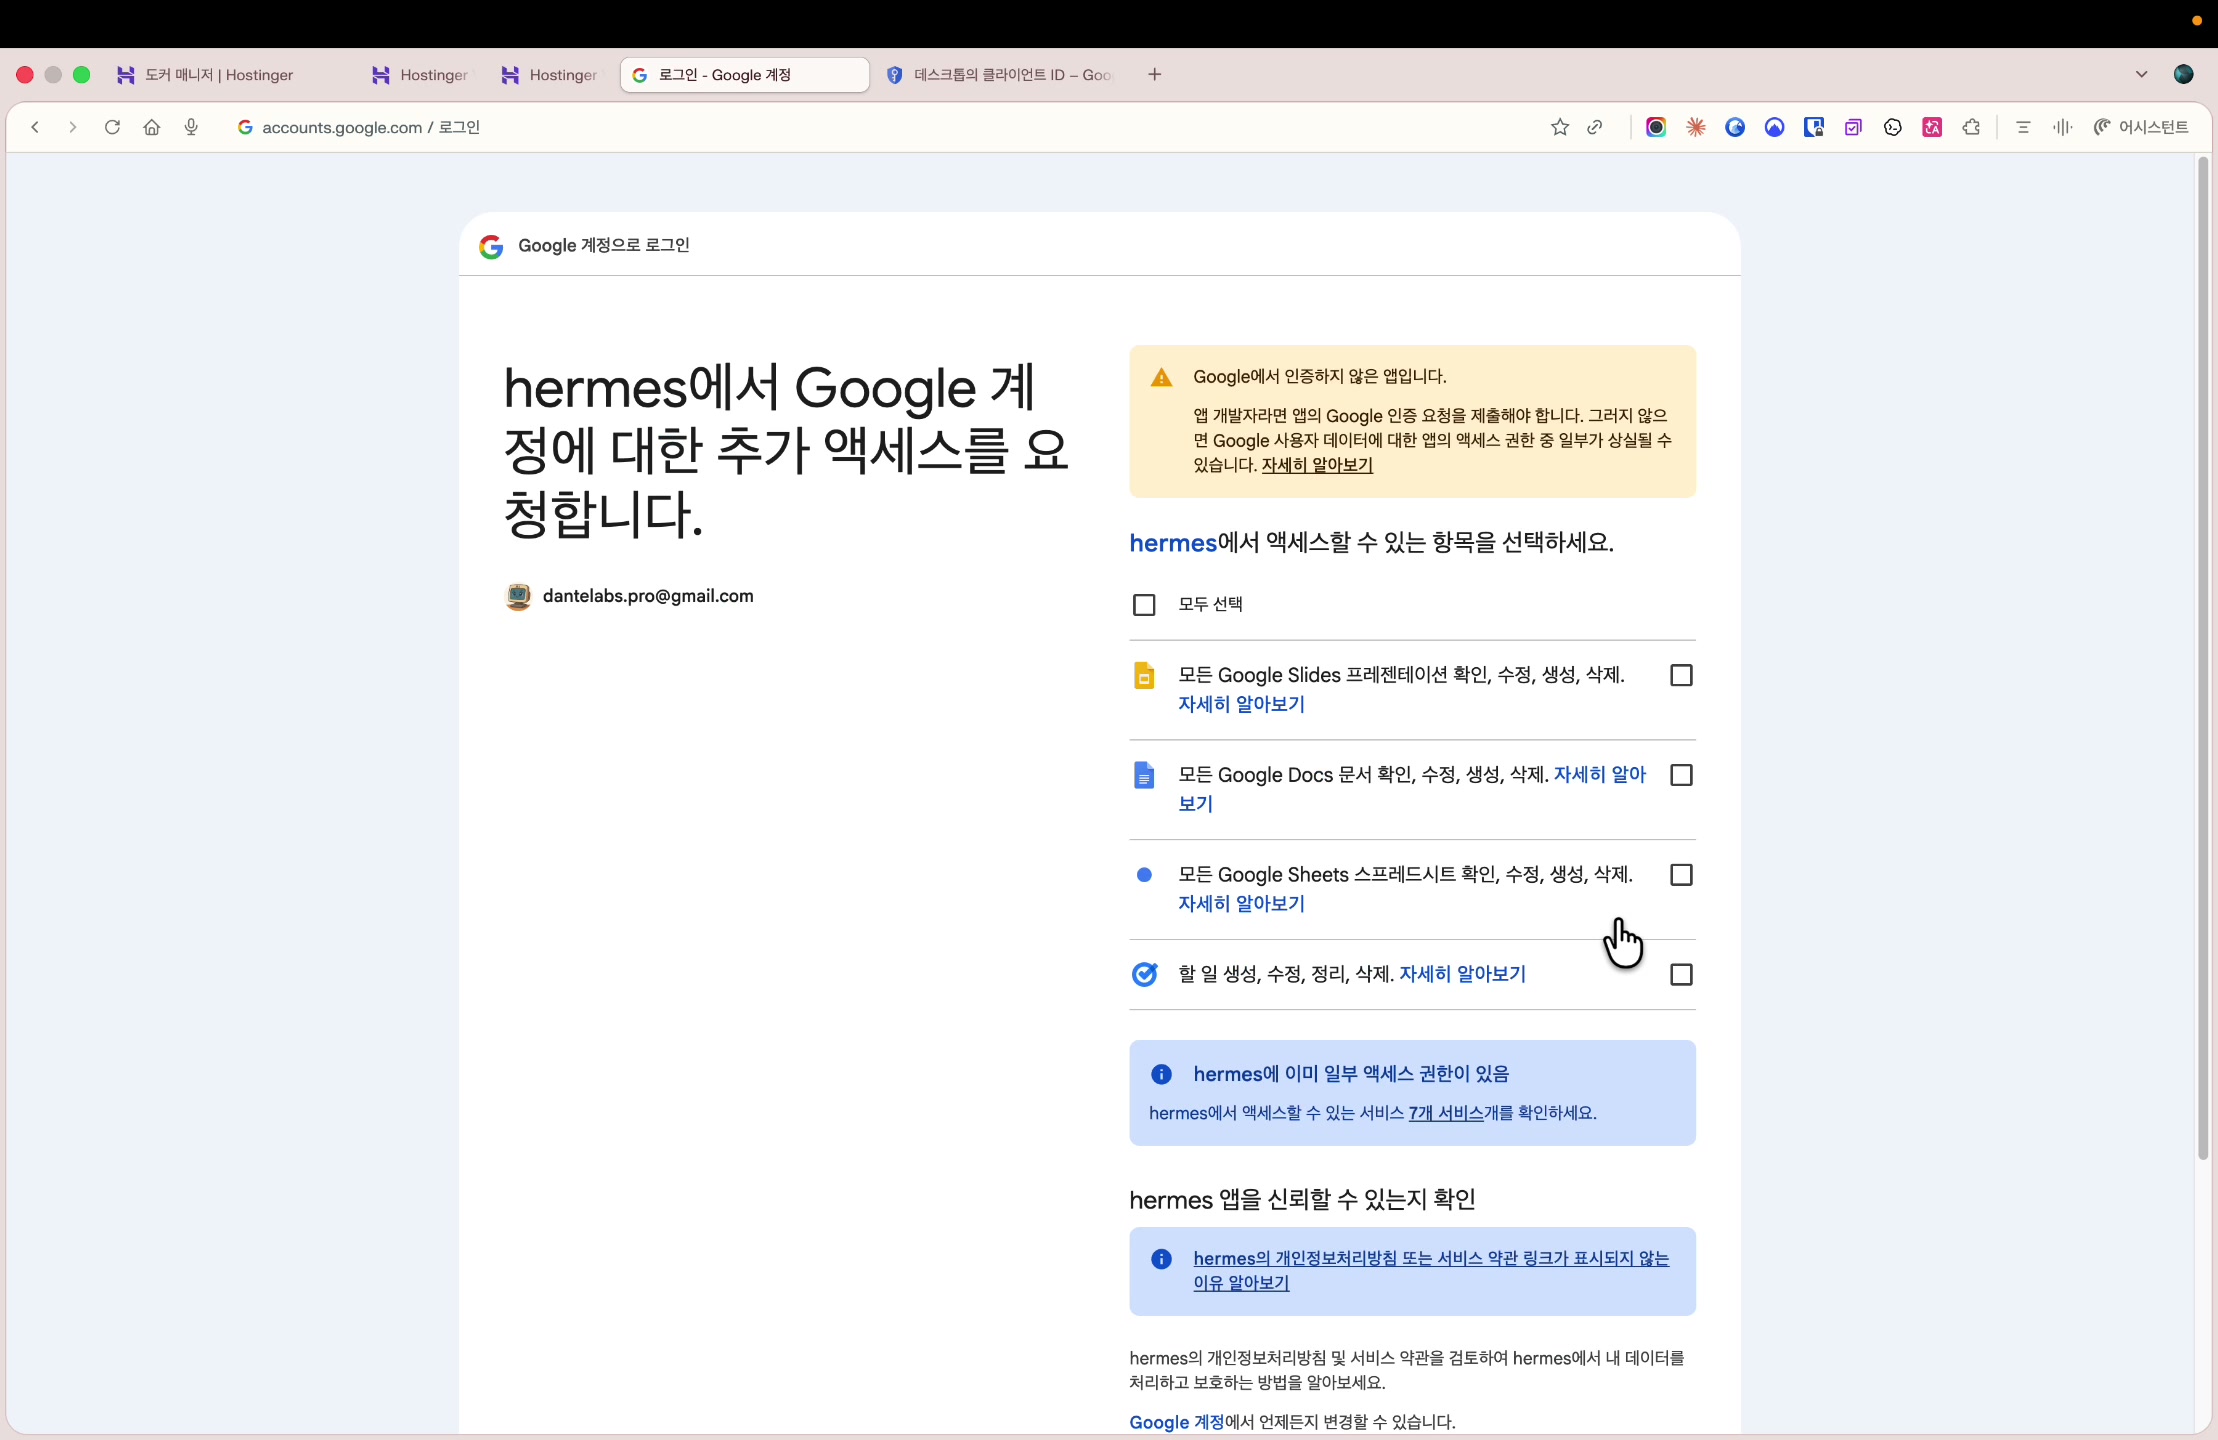The height and width of the screenshot is (1440, 2218).
Task: Check the 모두 선택 checkbox
Action: tap(1144, 605)
